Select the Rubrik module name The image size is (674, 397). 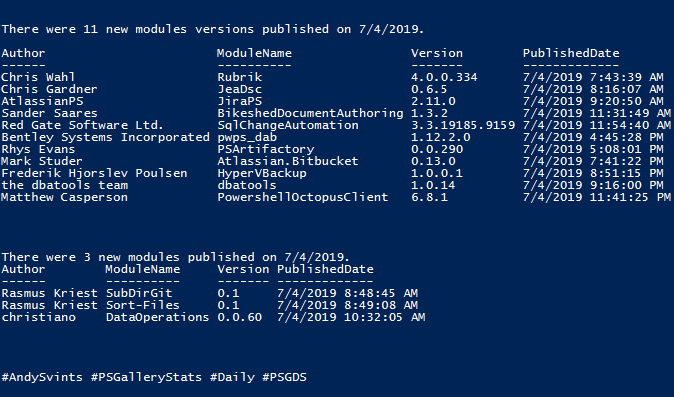[239, 77]
